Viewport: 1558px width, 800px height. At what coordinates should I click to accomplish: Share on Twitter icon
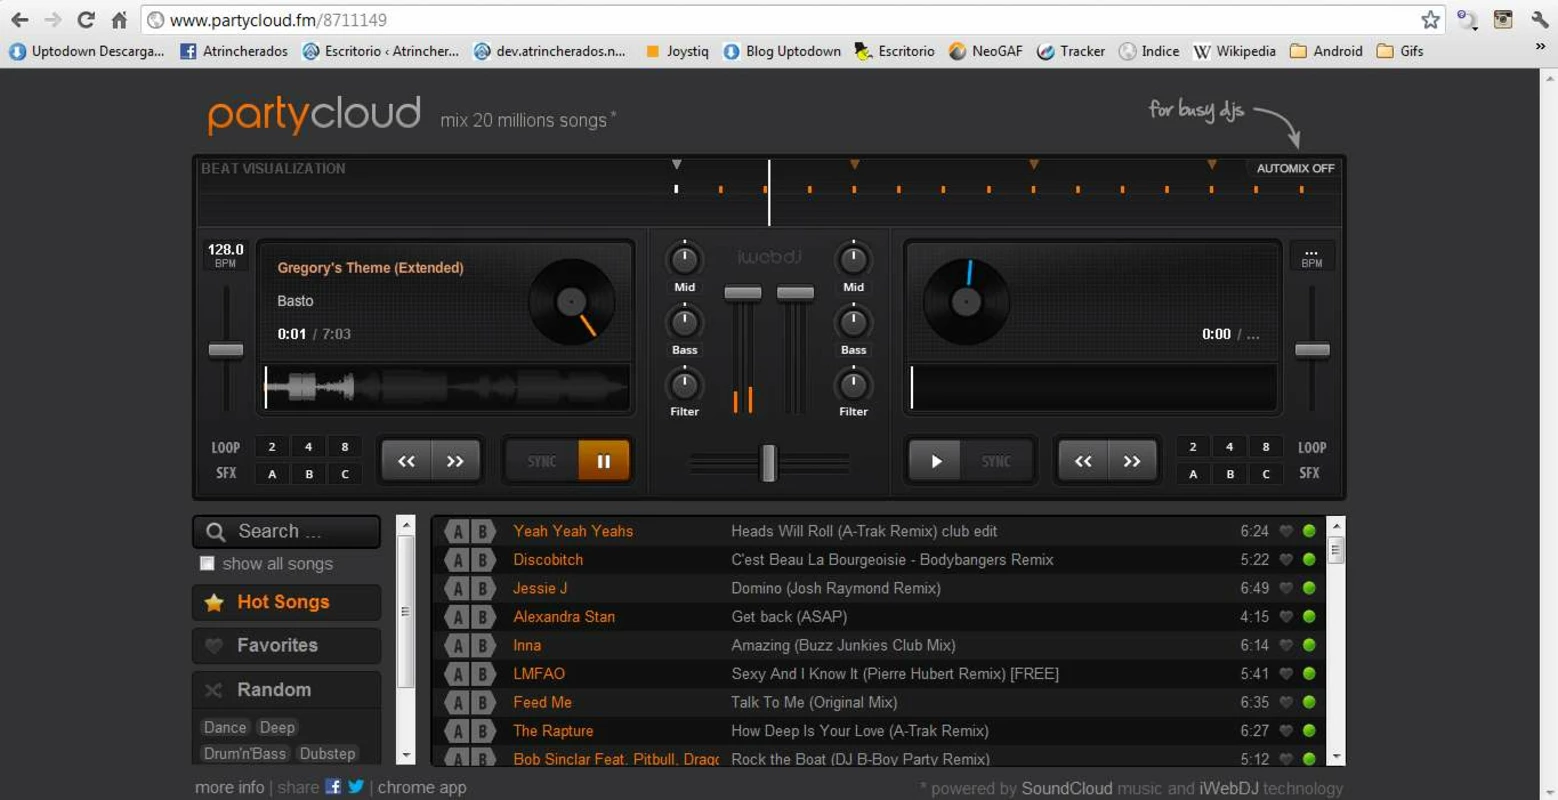(355, 787)
